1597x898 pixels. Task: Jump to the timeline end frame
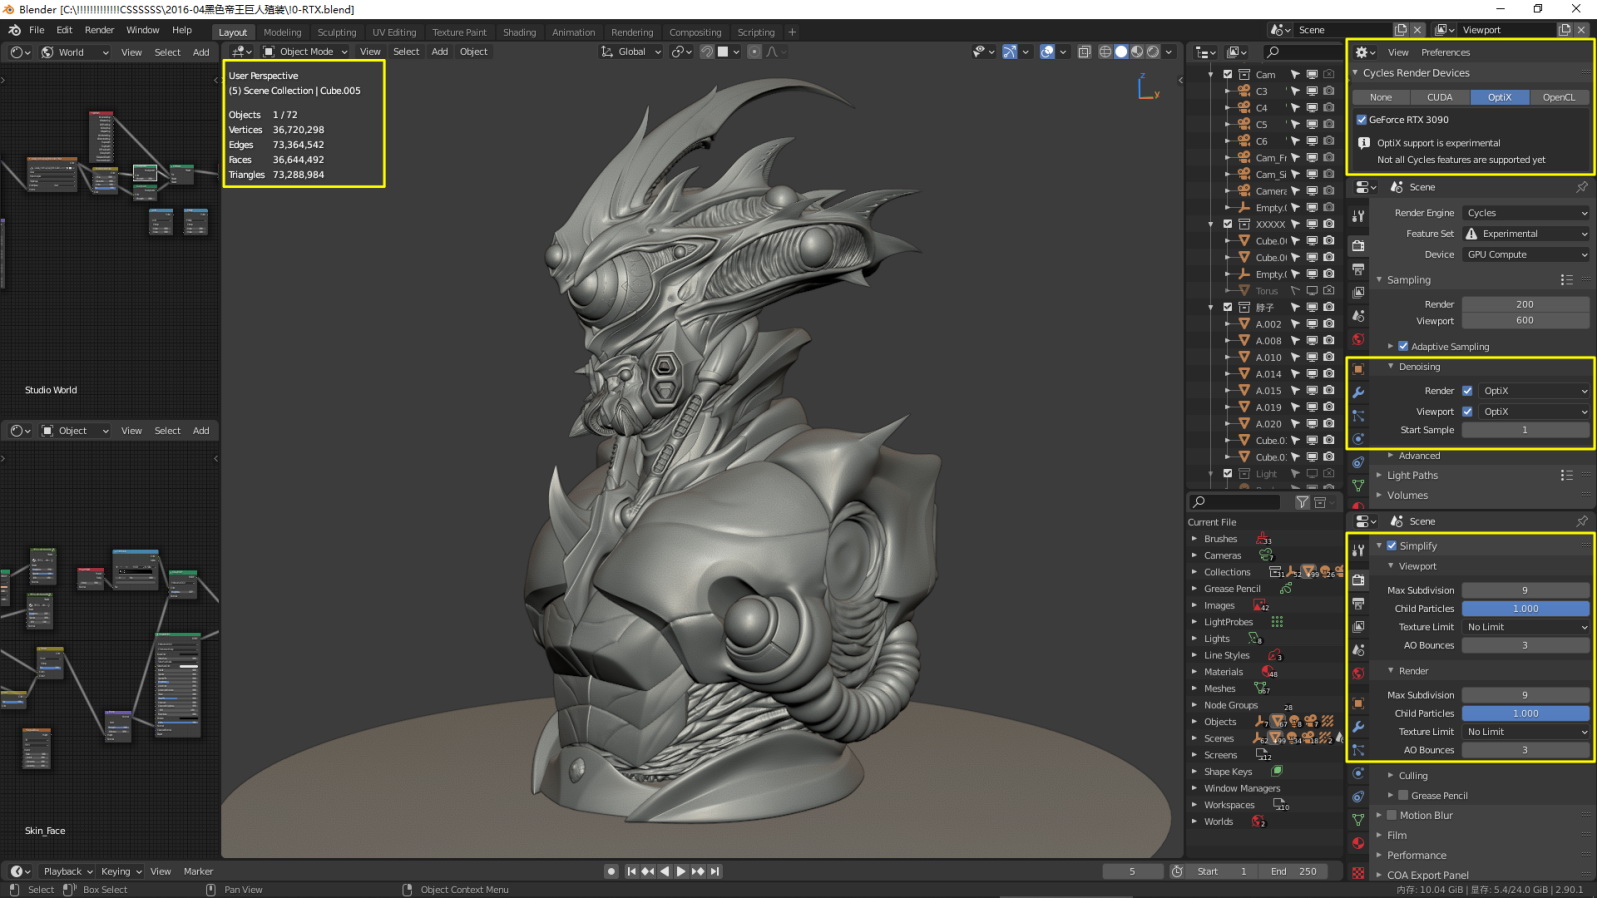pyautogui.click(x=715, y=871)
